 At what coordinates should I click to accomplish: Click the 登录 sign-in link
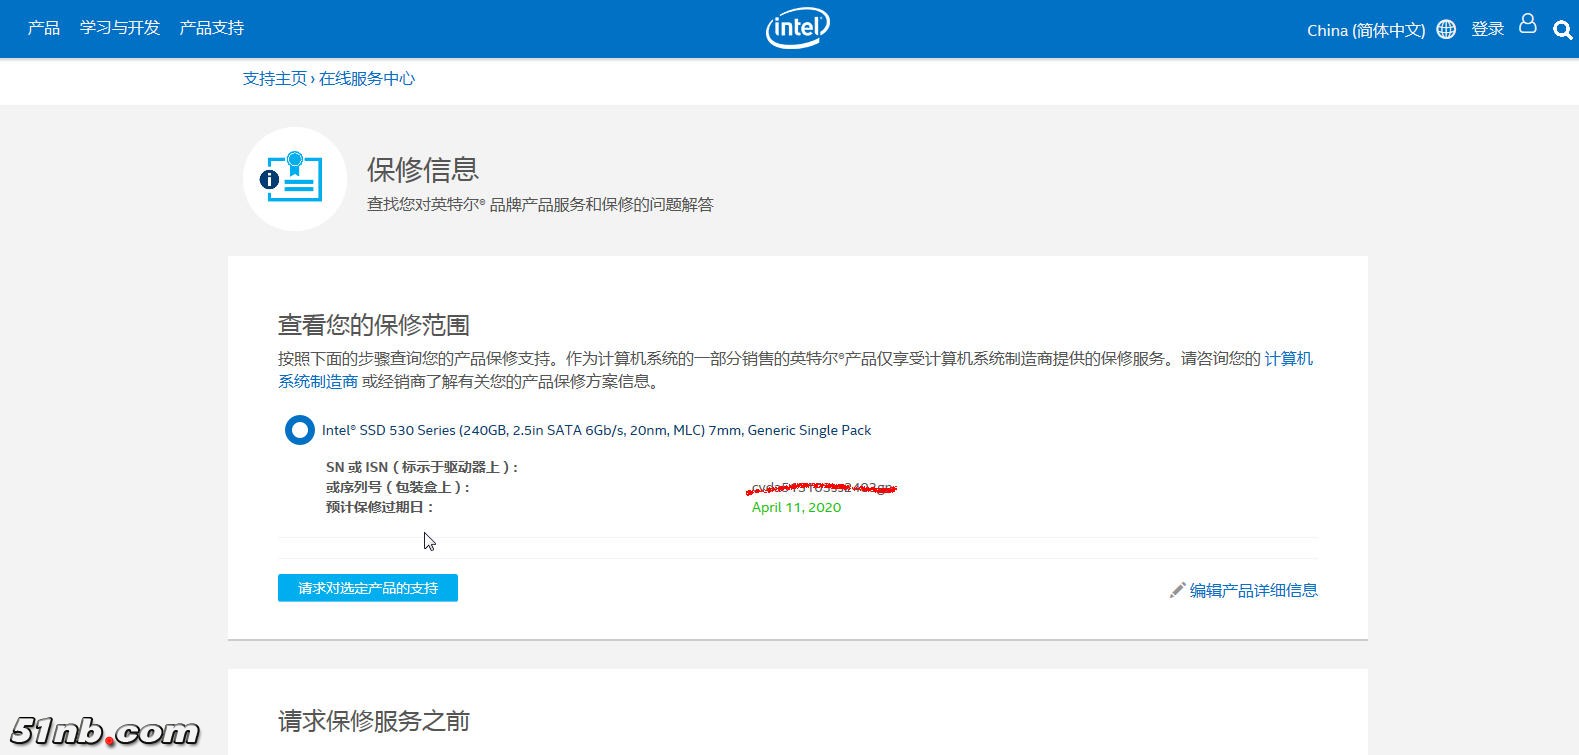pyautogui.click(x=1487, y=29)
